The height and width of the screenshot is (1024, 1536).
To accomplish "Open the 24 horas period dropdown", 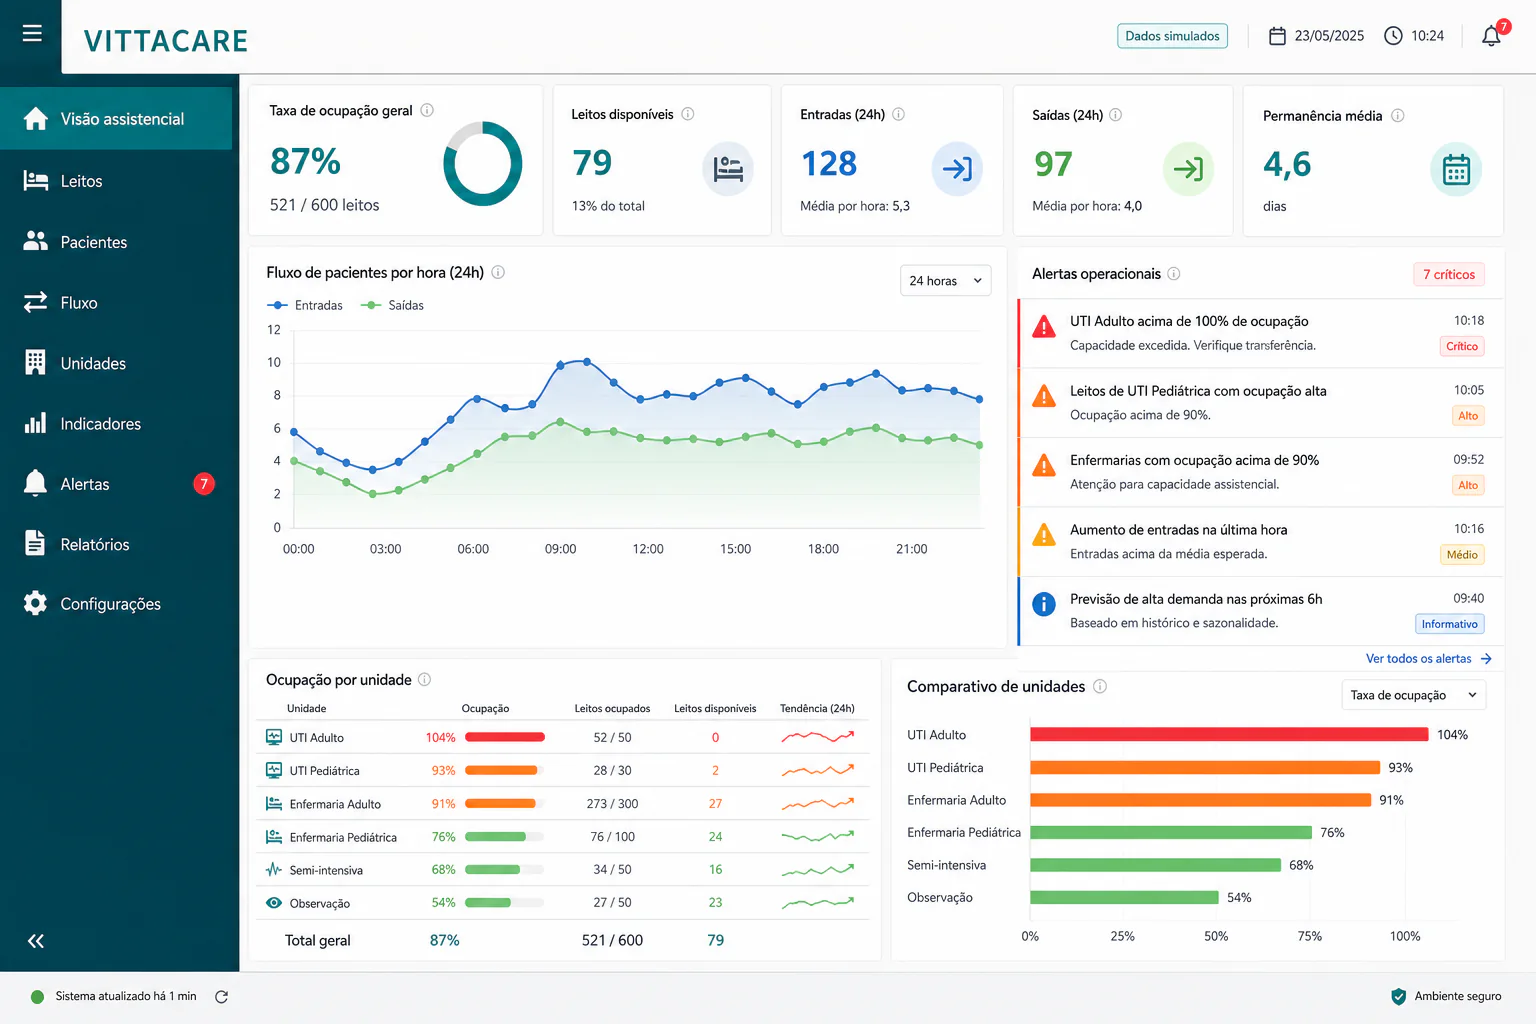I will (945, 281).
